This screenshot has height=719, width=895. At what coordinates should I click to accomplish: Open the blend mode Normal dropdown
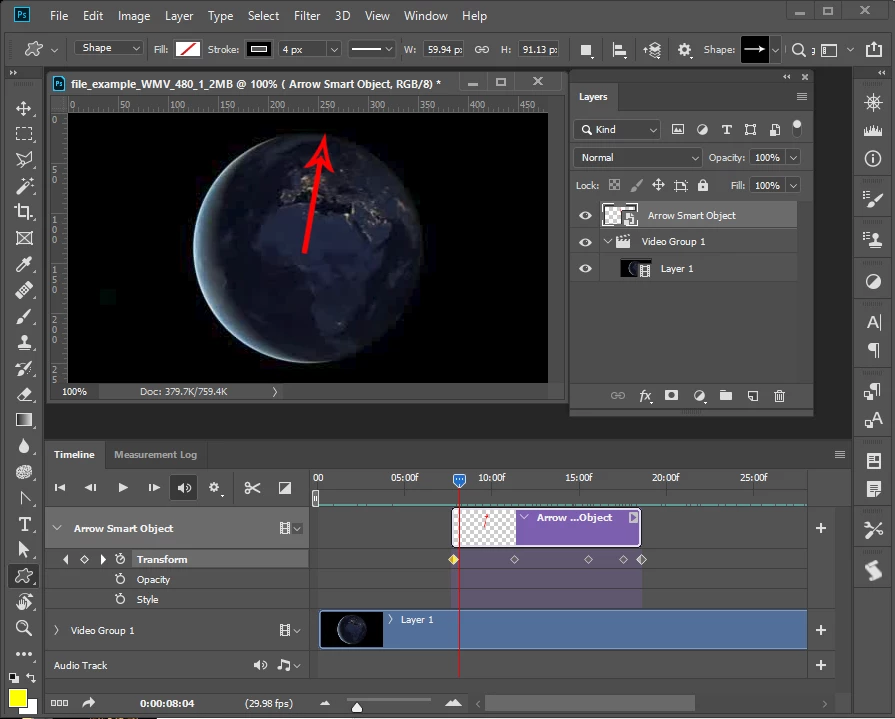(639, 158)
